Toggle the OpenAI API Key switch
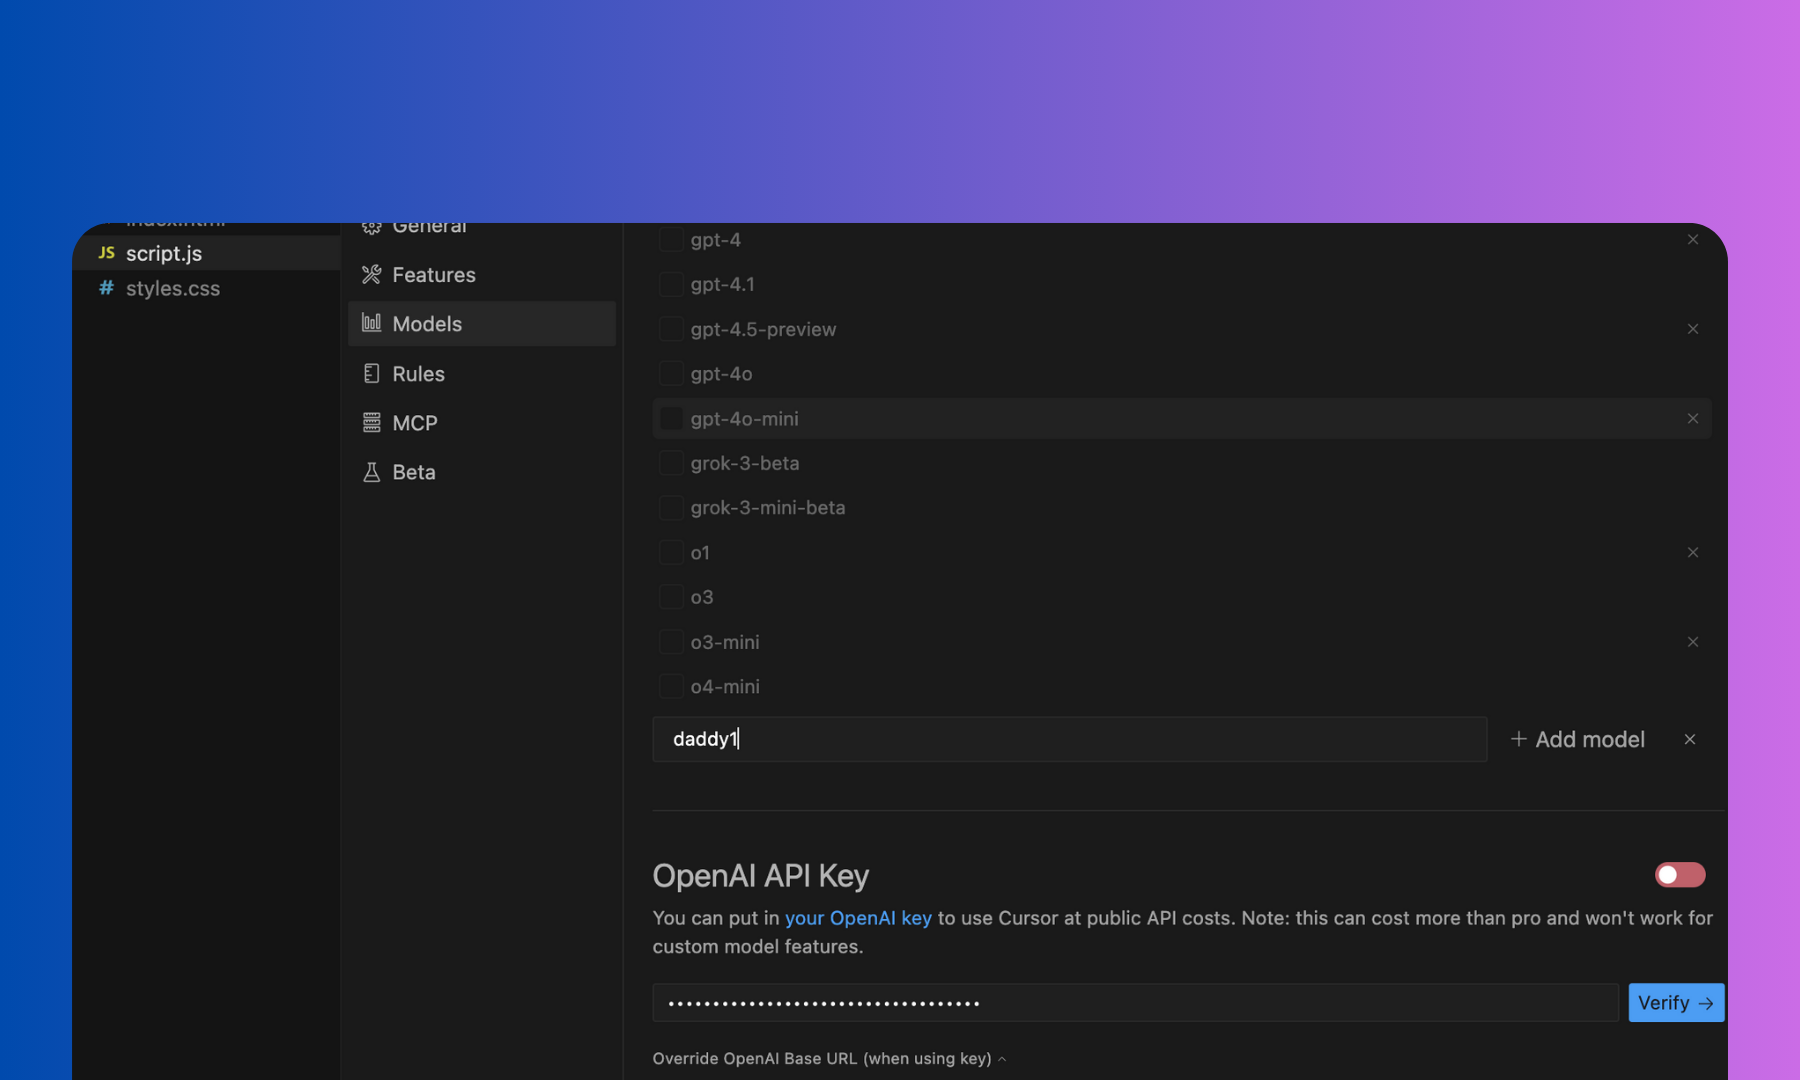This screenshot has height=1080, width=1800. 1680,875
